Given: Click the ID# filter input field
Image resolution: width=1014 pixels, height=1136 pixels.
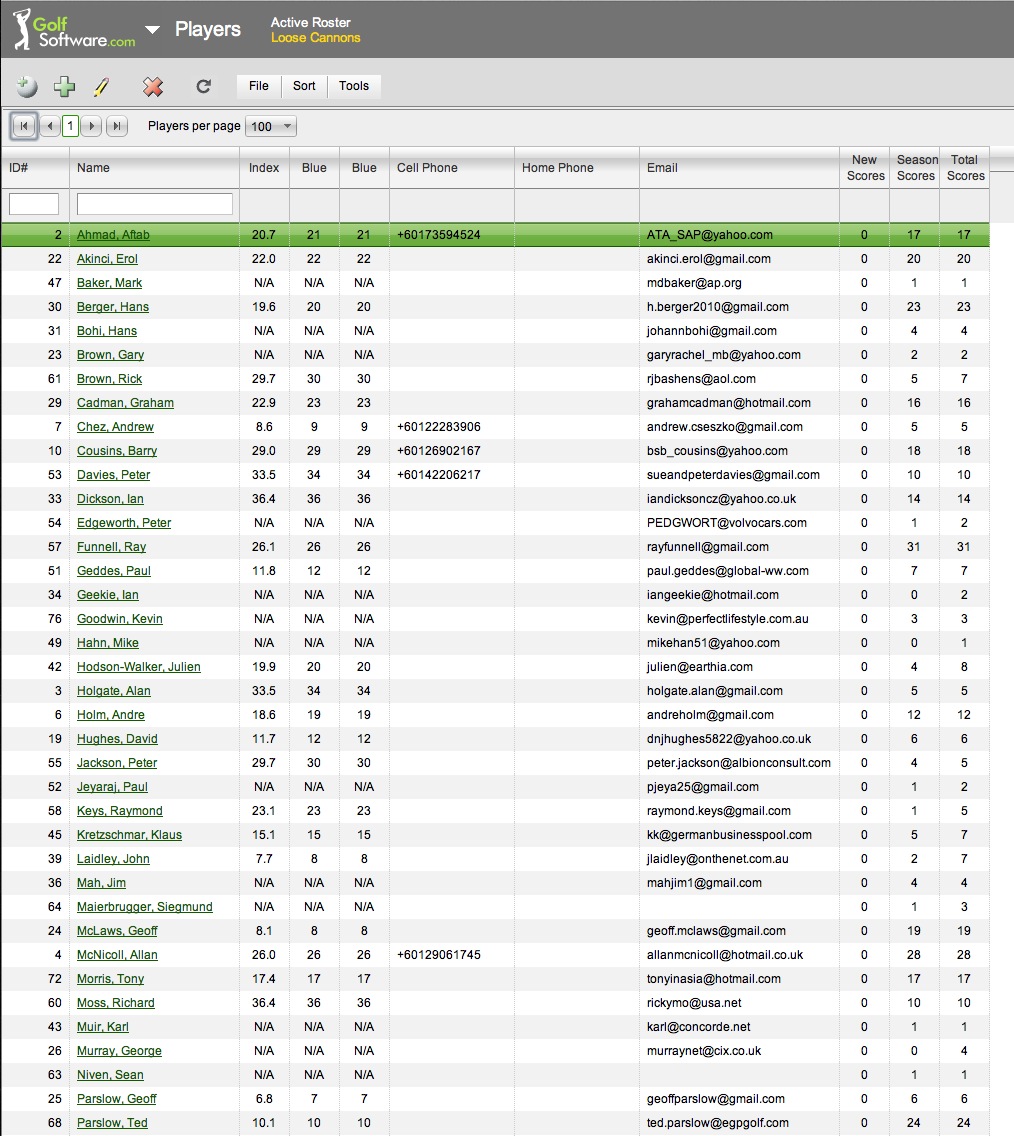Looking at the screenshot, I should pos(34,204).
